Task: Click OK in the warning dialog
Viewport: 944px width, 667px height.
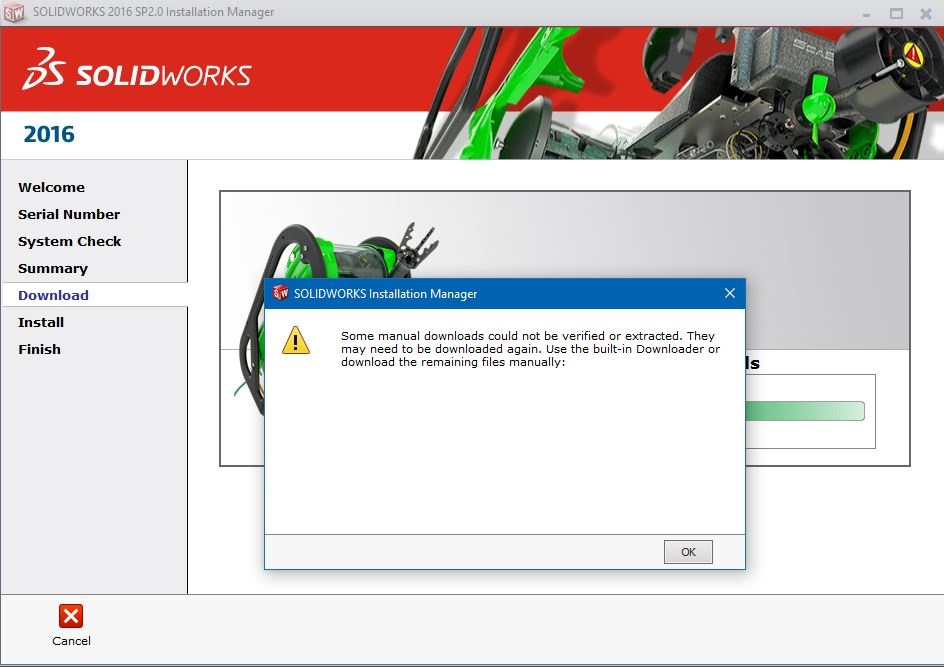Action: [688, 552]
